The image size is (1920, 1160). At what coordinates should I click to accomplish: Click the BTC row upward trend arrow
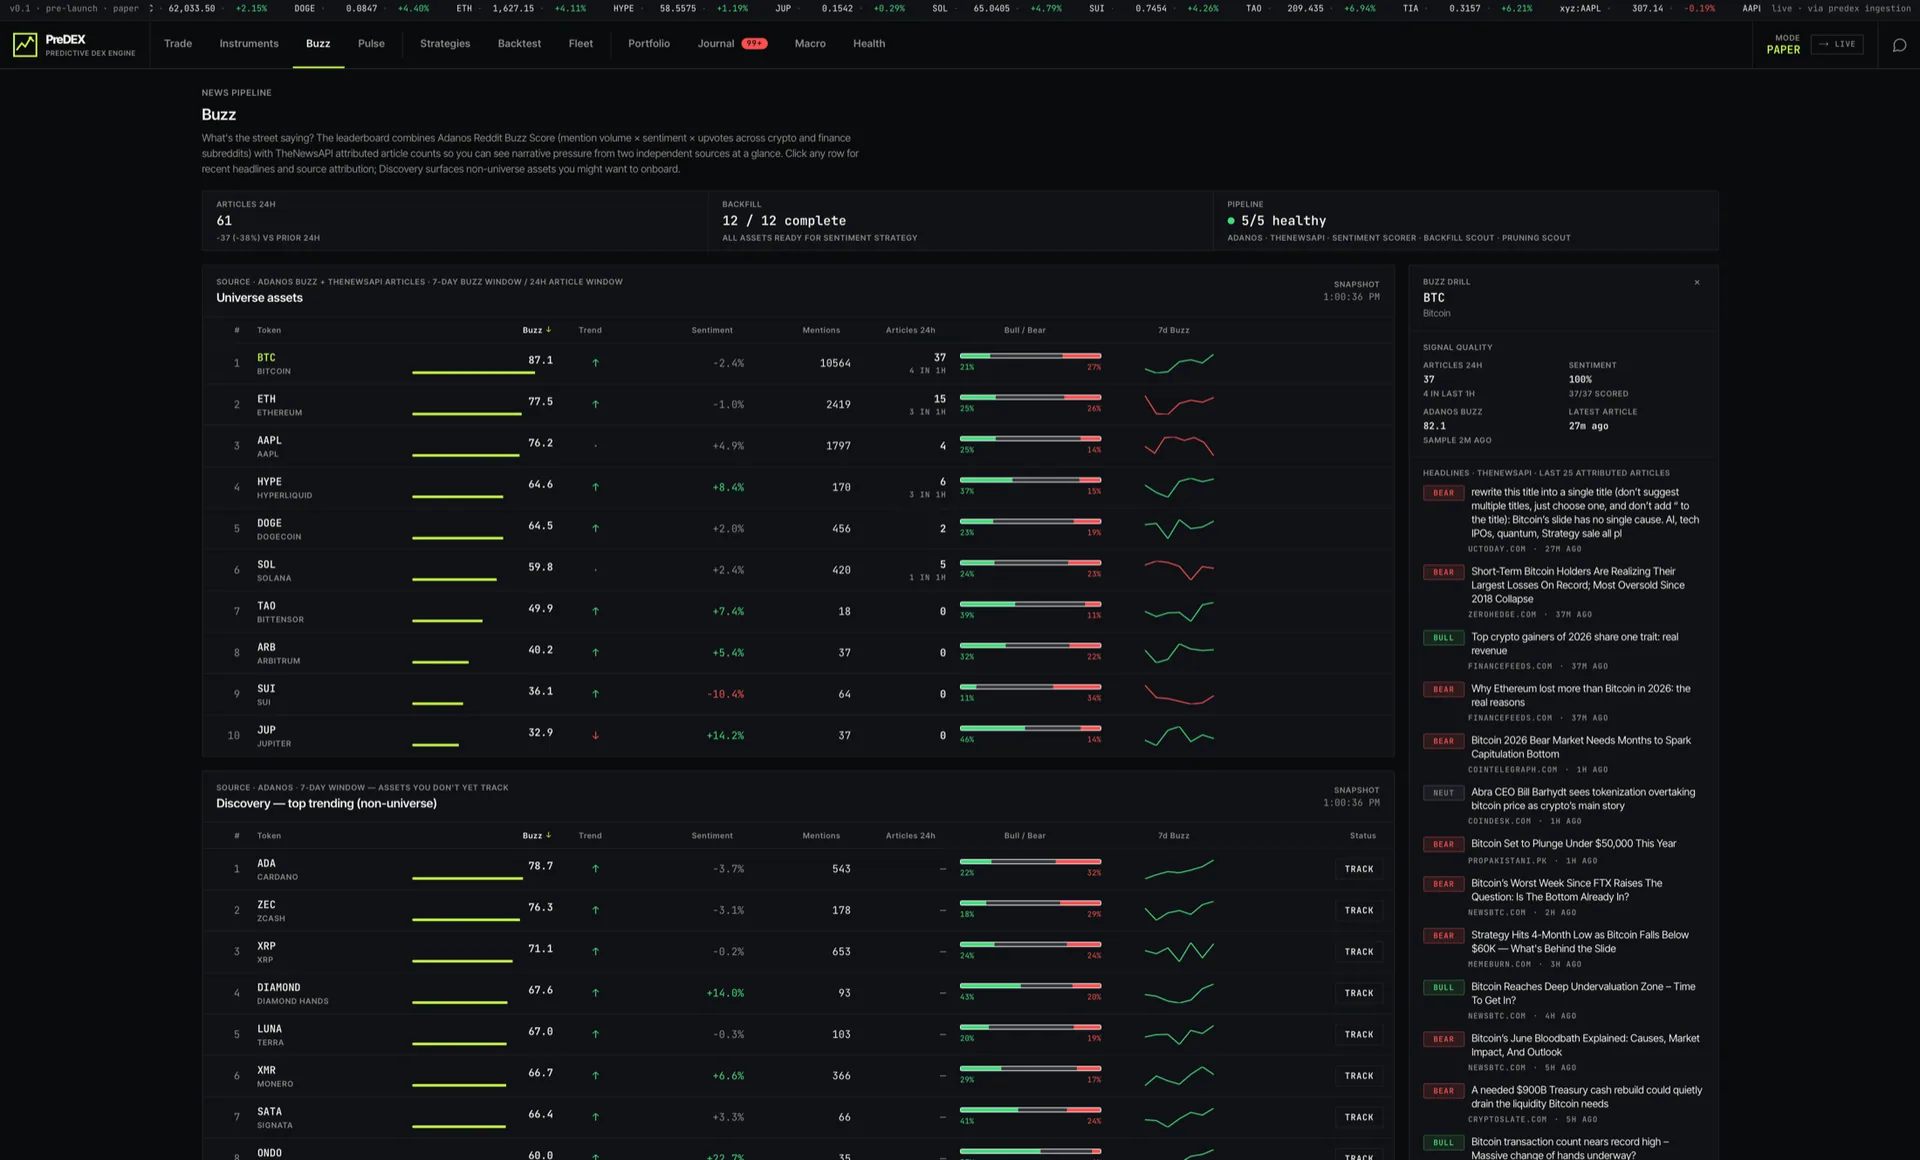point(595,363)
